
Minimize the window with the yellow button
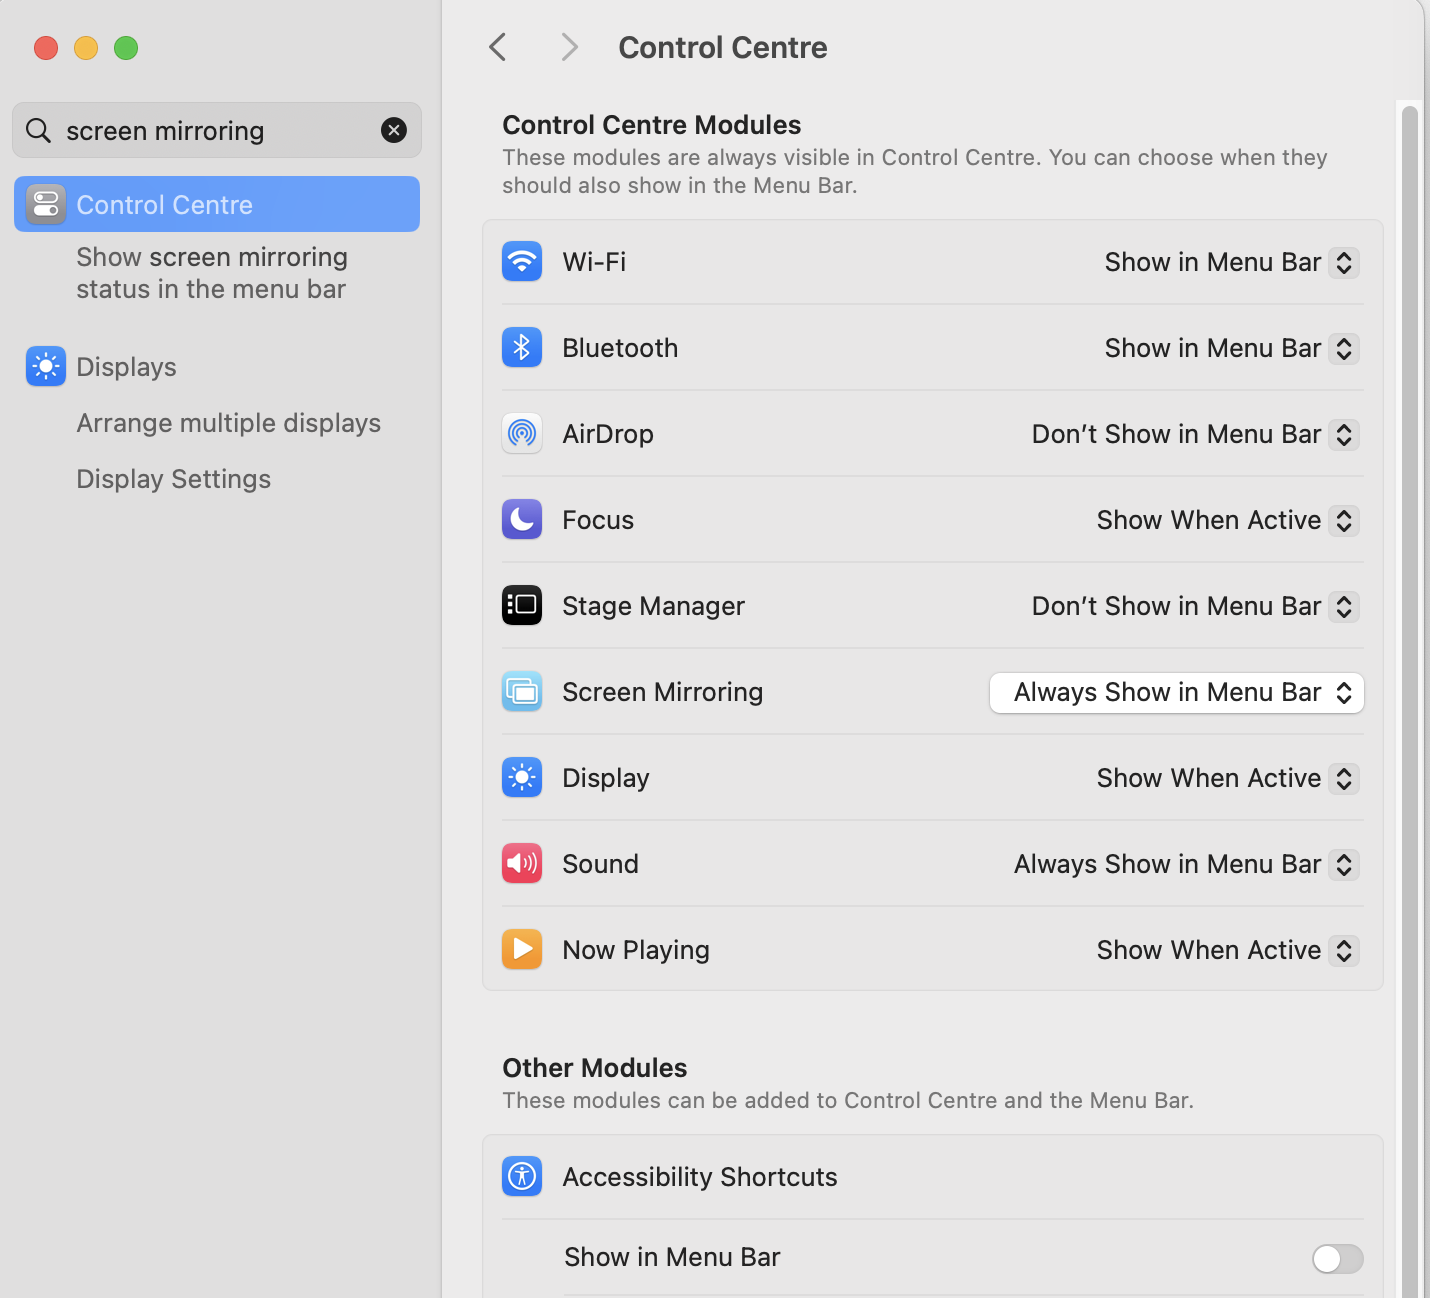pyautogui.click(x=86, y=48)
